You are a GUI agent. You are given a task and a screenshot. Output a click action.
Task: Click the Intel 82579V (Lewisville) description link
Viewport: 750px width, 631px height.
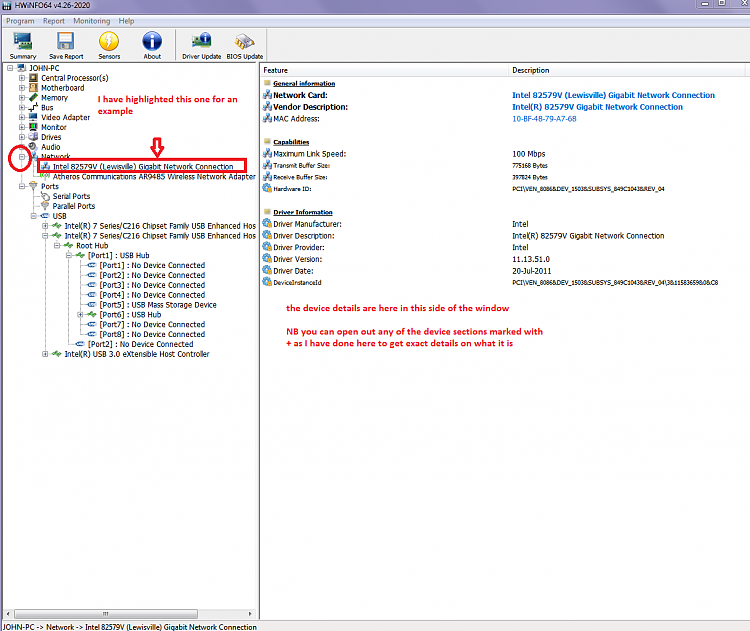(x=613, y=95)
